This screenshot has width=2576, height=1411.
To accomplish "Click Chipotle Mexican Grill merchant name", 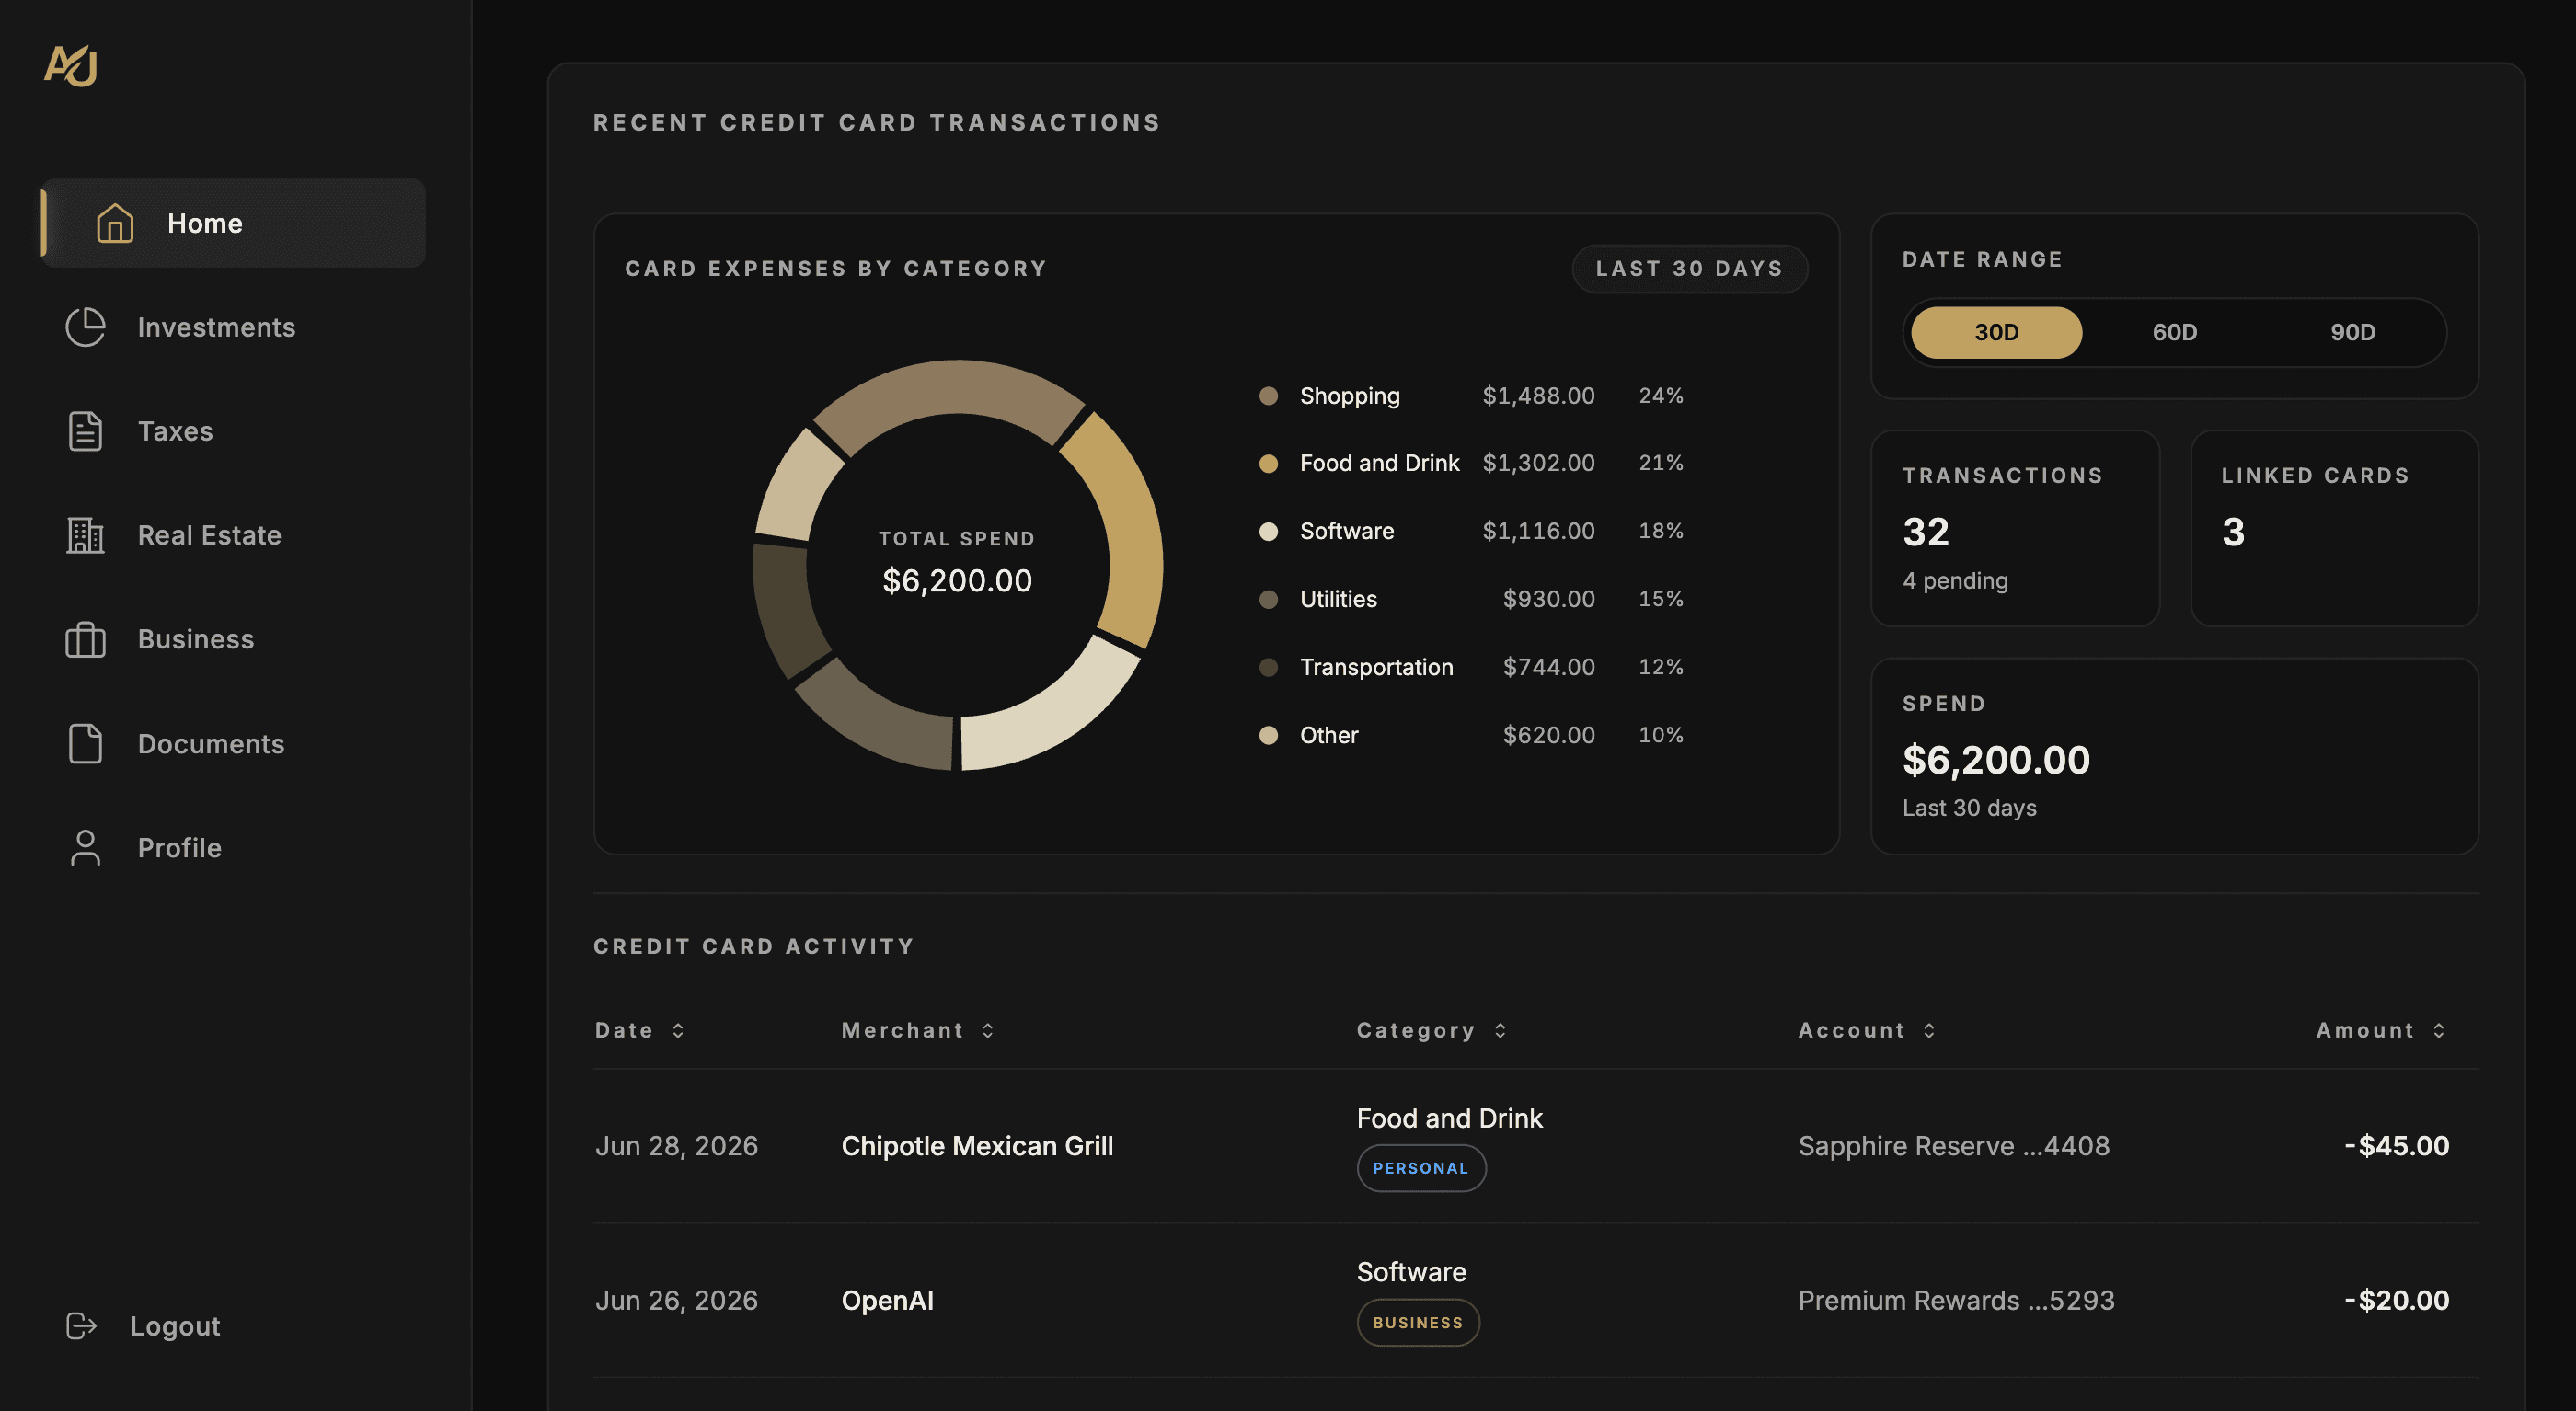I will [x=977, y=1146].
